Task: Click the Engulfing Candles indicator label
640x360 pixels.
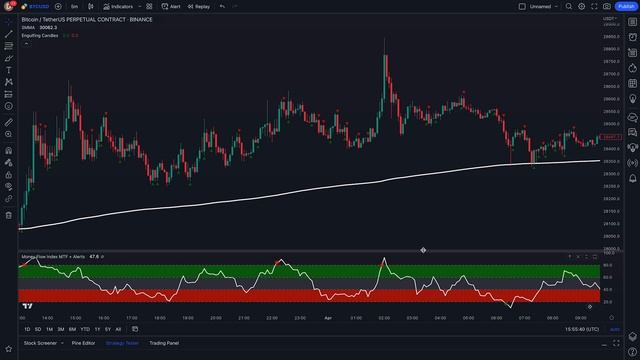Action: point(40,36)
